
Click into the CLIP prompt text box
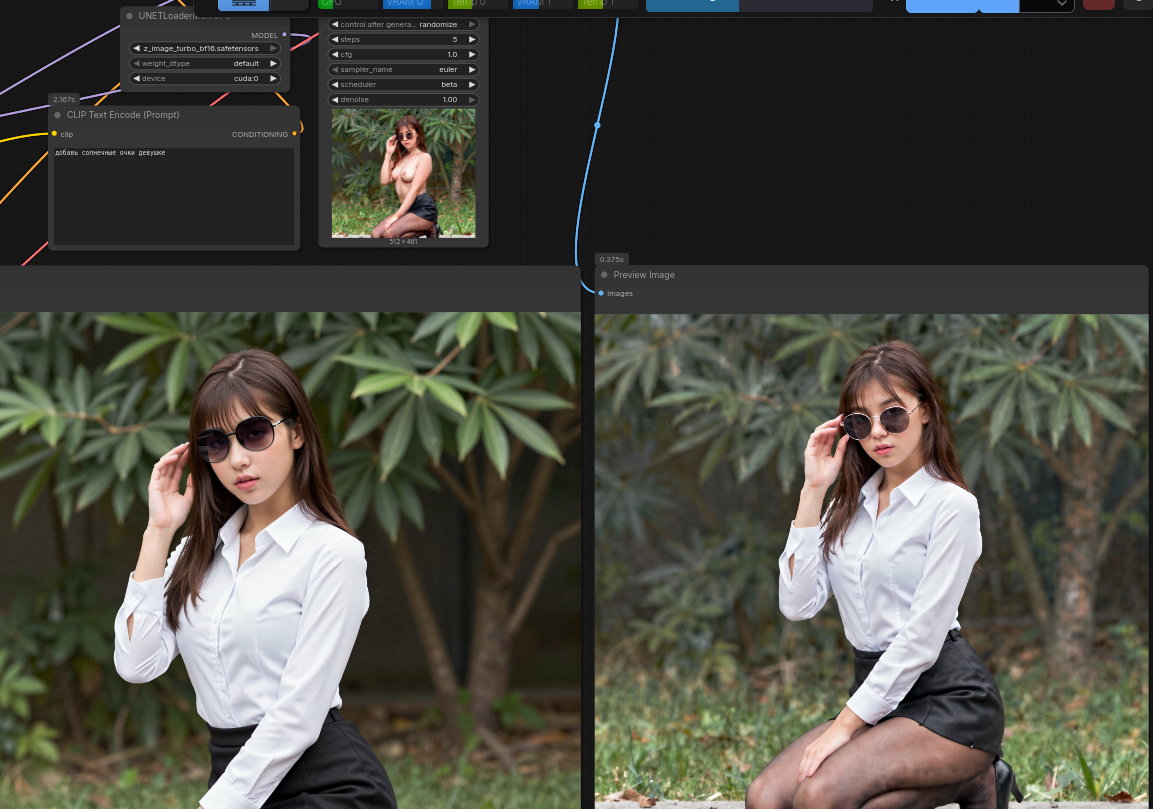pyautogui.click(x=174, y=196)
